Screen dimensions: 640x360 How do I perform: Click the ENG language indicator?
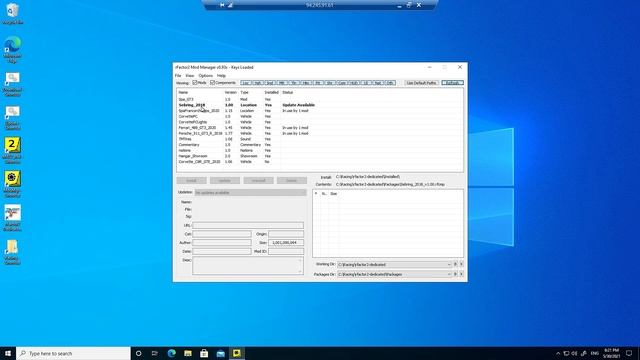pyautogui.click(x=595, y=353)
